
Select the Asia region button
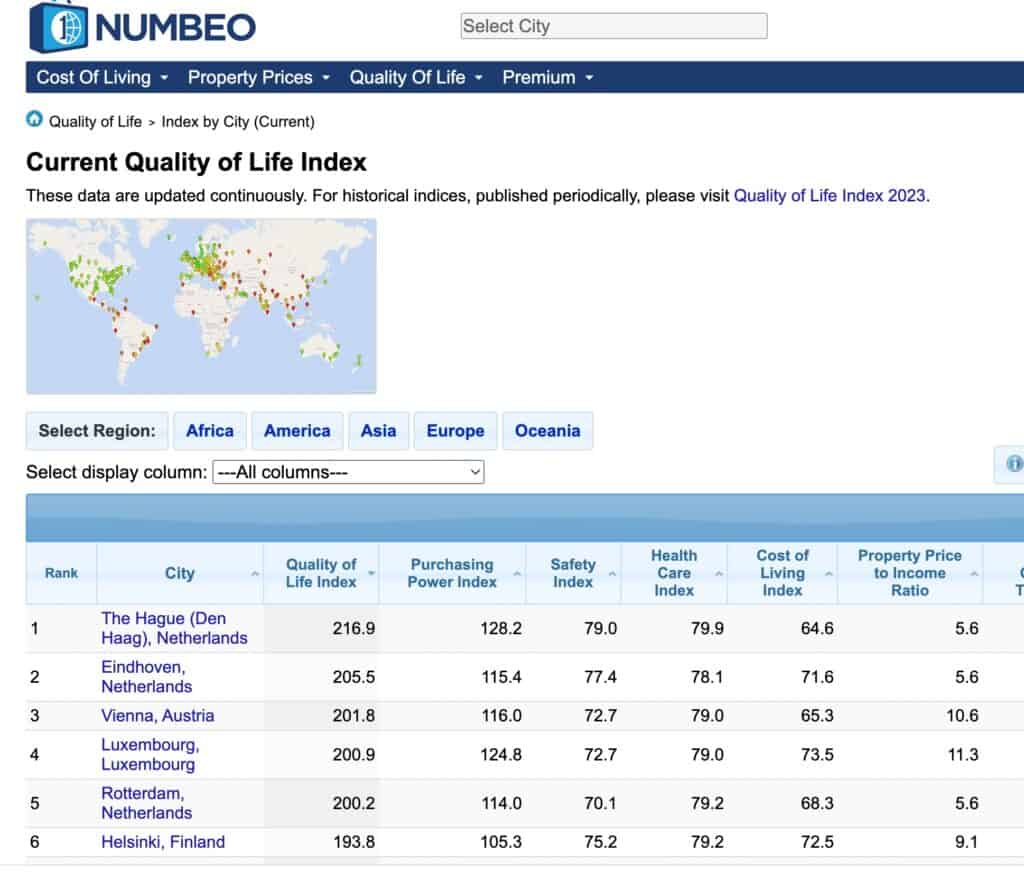pyautogui.click(x=378, y=431)
